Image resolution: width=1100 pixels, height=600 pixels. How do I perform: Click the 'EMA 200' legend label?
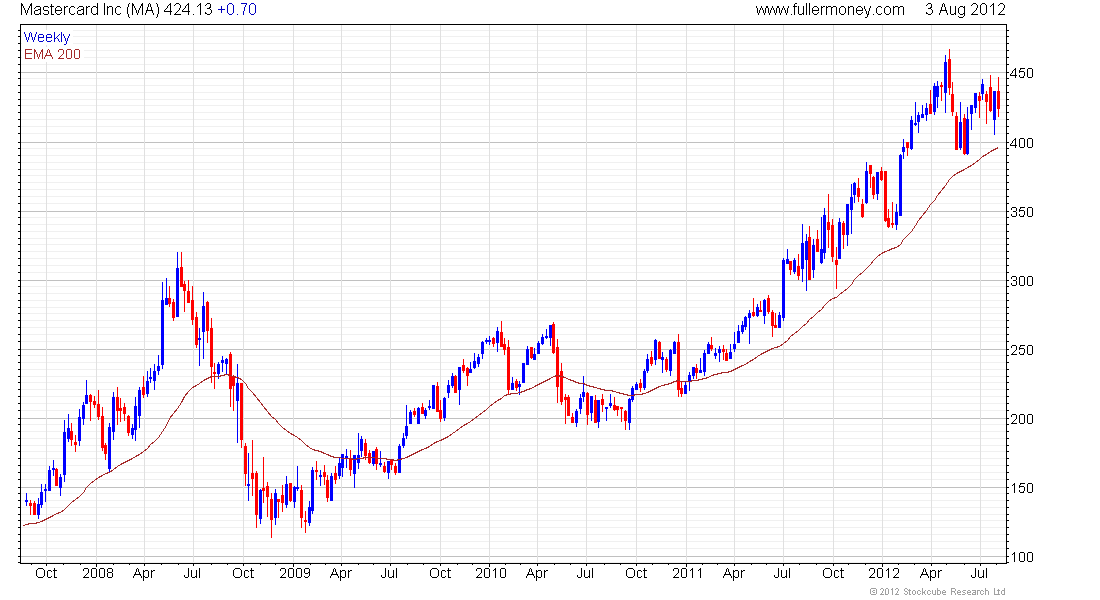coord(52,54)
